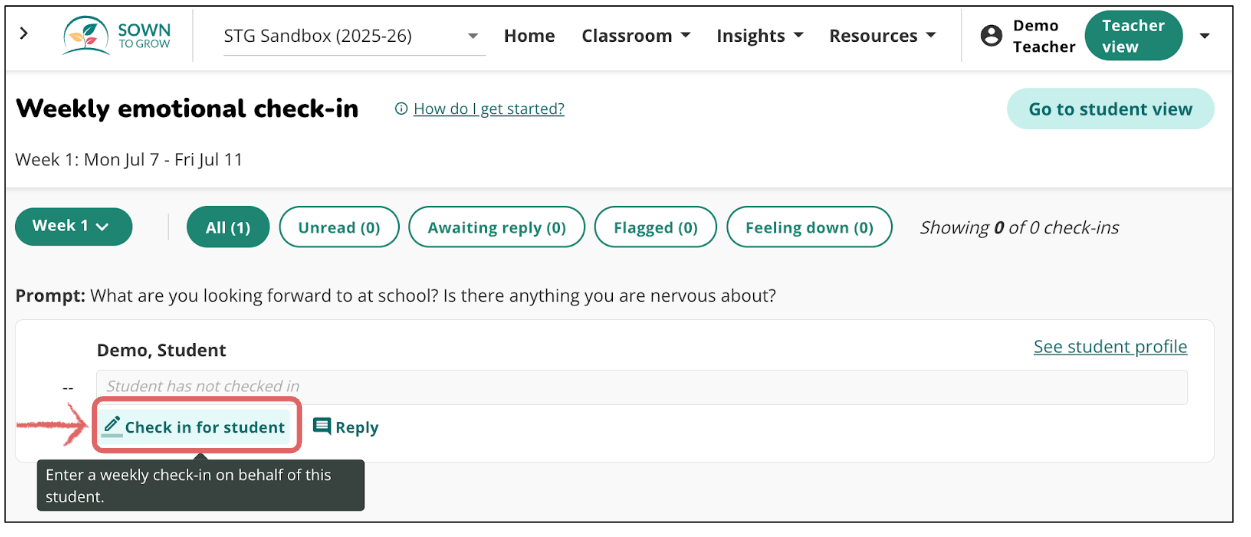Open the Resources menu
1251x537 pixels.
882,36
